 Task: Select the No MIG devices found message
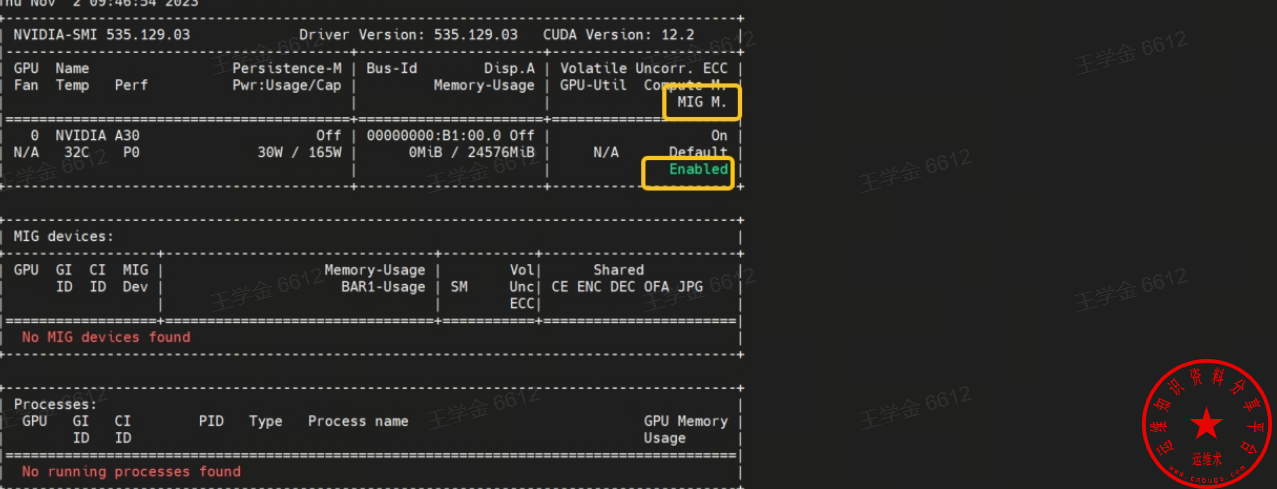point(106,337)
